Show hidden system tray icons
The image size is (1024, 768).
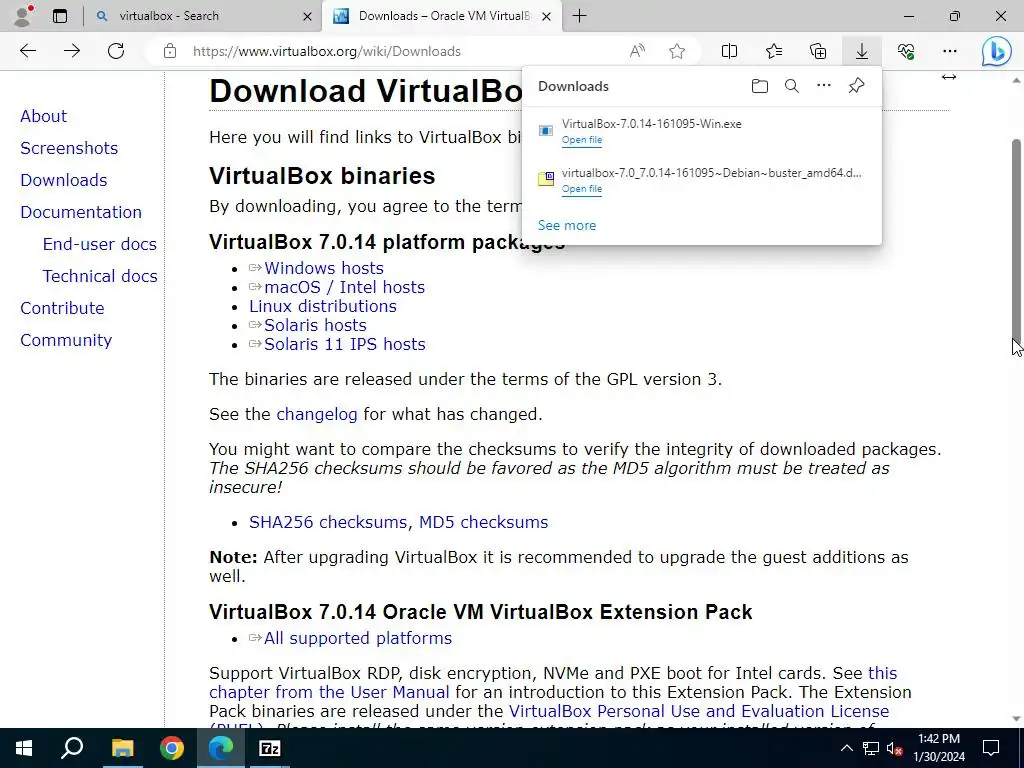(846, 748)
